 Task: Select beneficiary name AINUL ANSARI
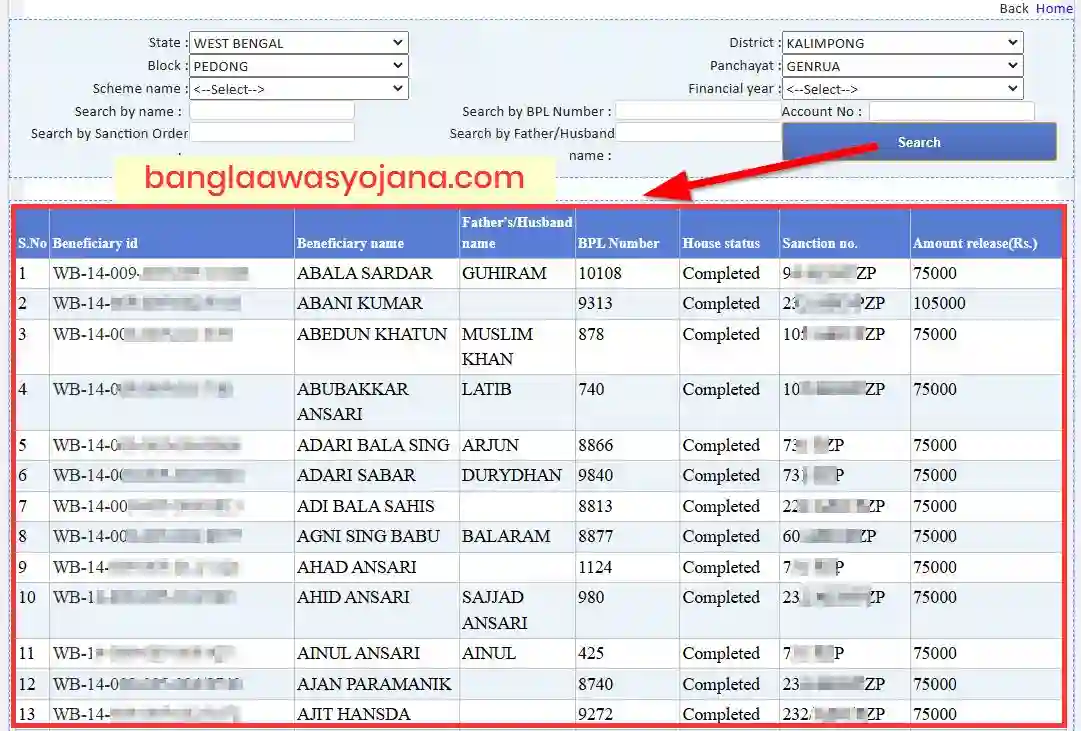pos(358,653)
